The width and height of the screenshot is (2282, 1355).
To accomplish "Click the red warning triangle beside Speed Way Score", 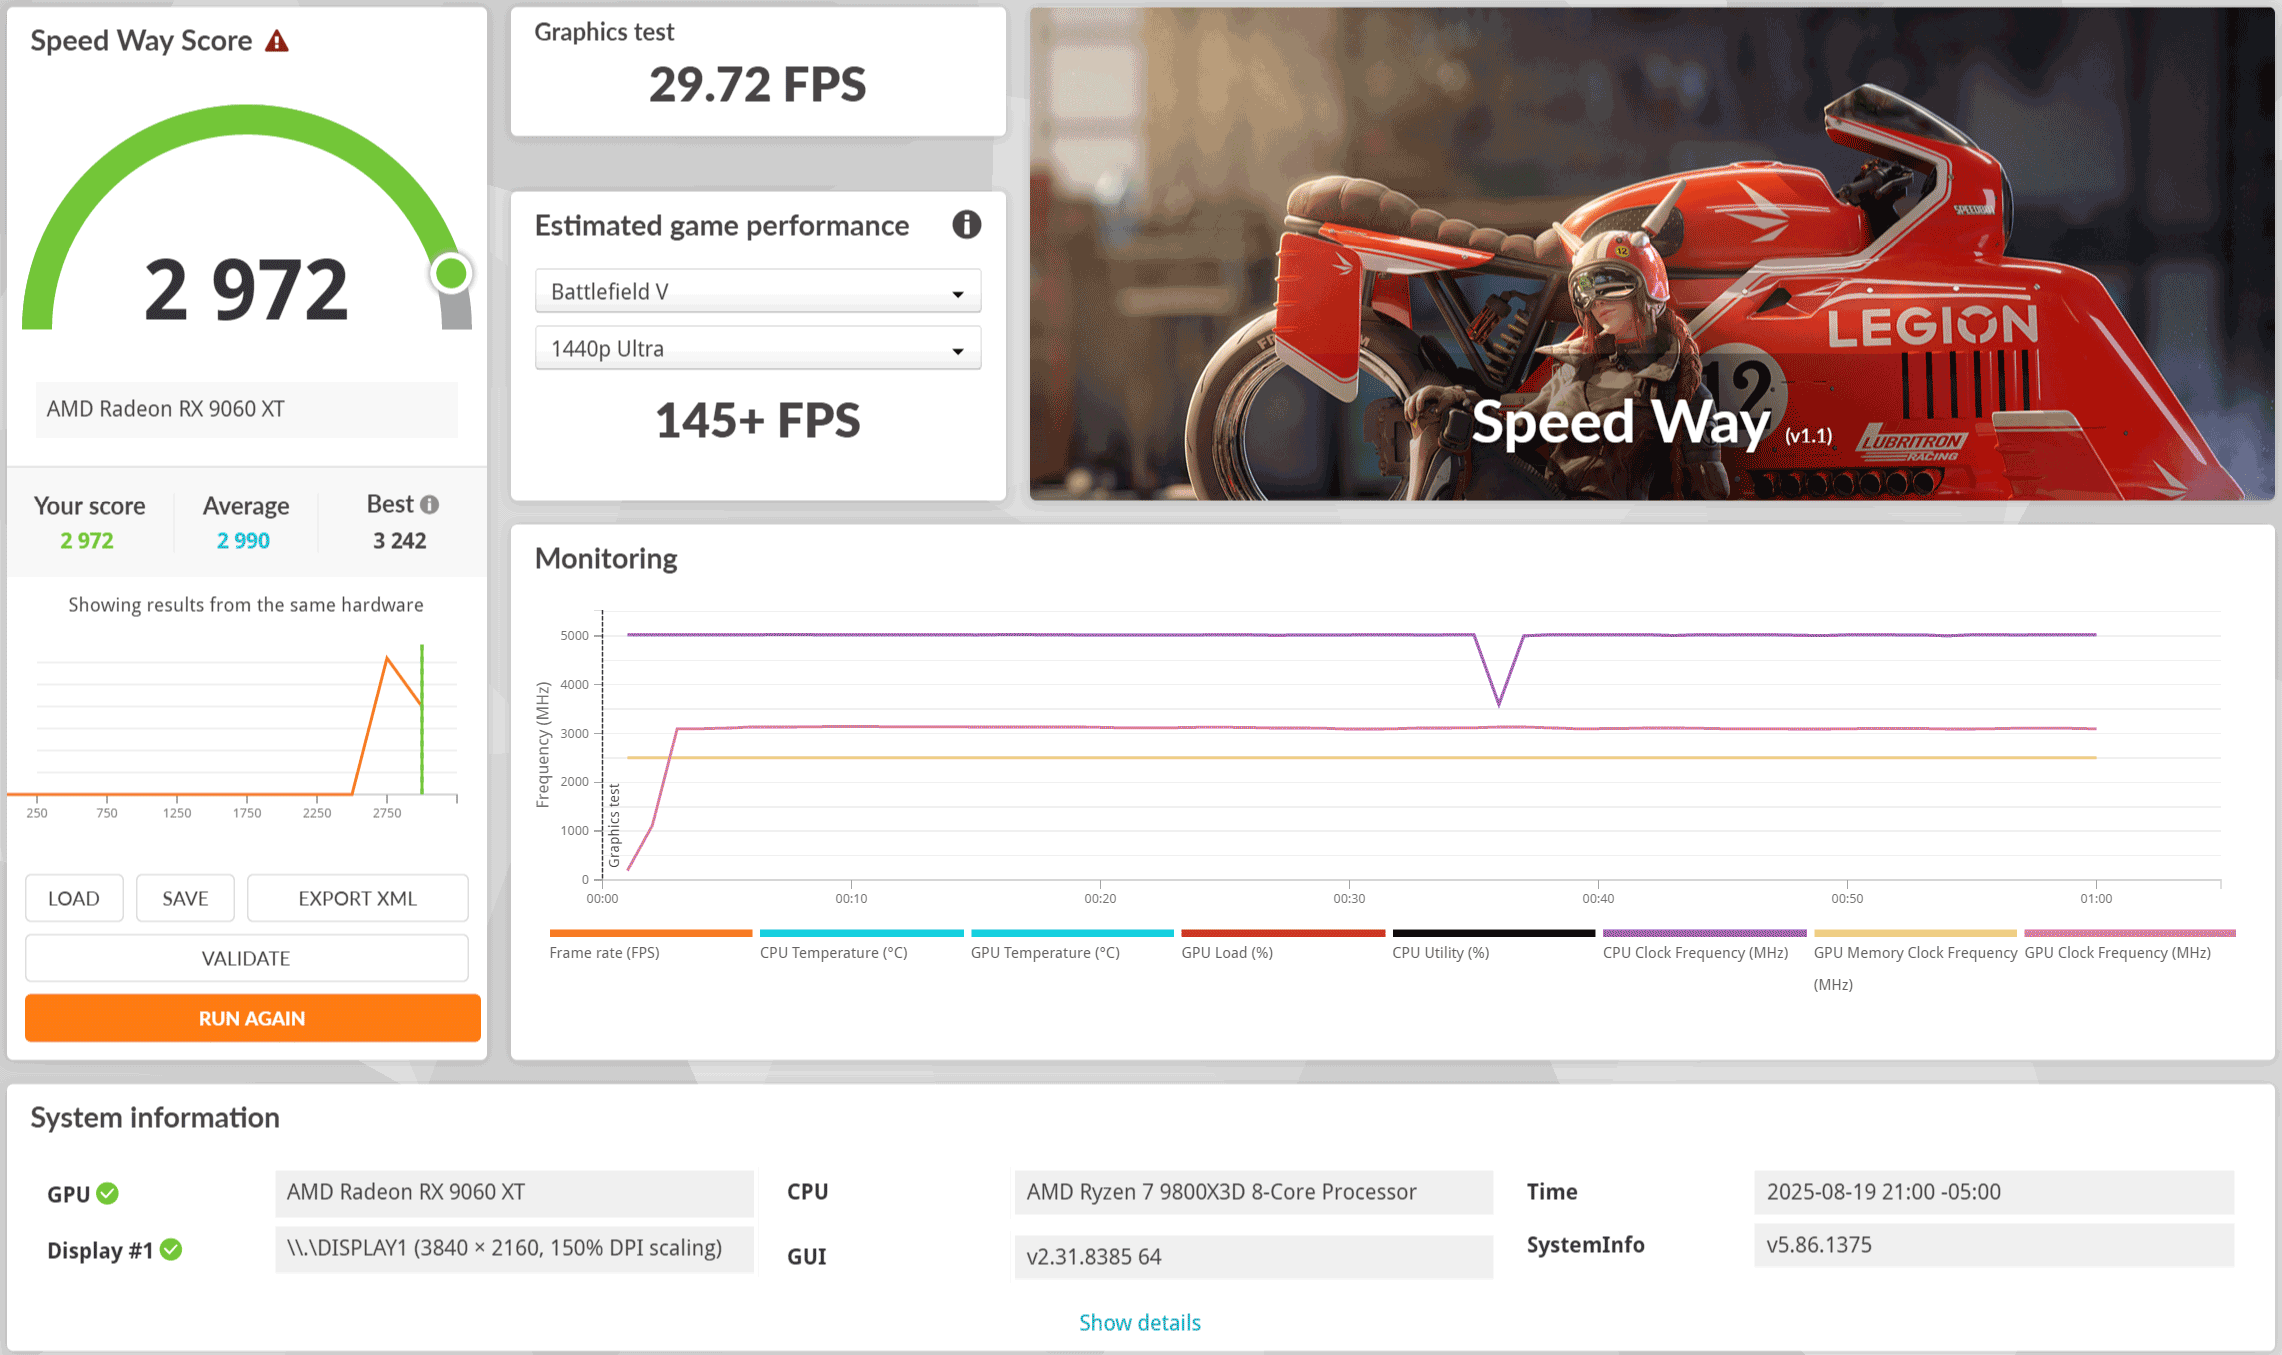I will tap(277, 41).
